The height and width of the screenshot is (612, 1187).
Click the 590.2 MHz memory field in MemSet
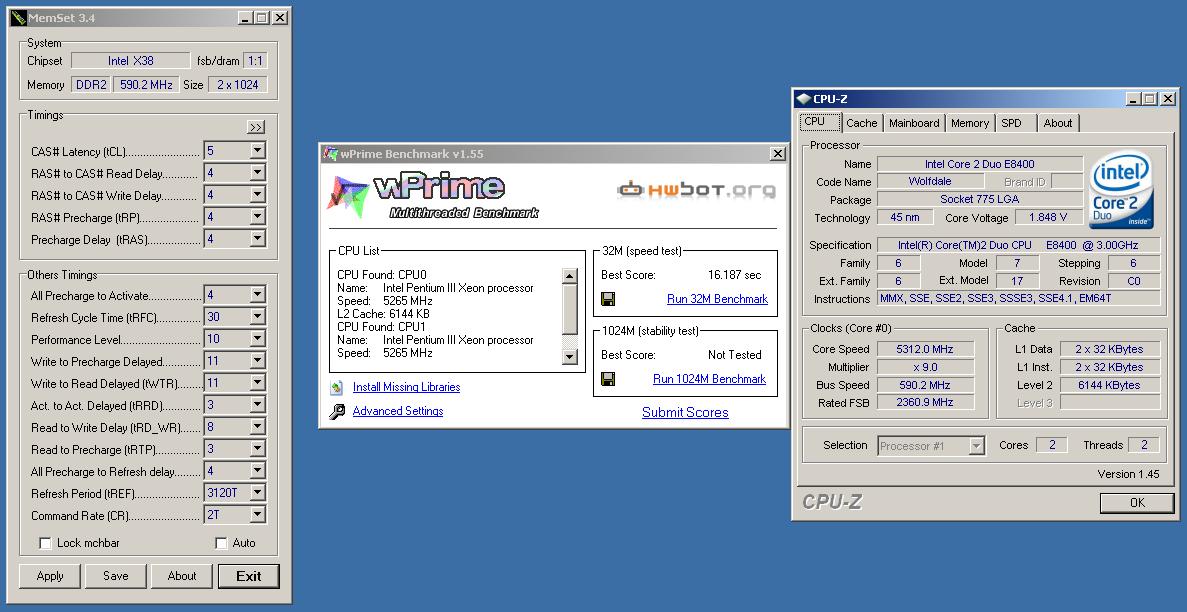pyautogui.click(x=147, y=85)
